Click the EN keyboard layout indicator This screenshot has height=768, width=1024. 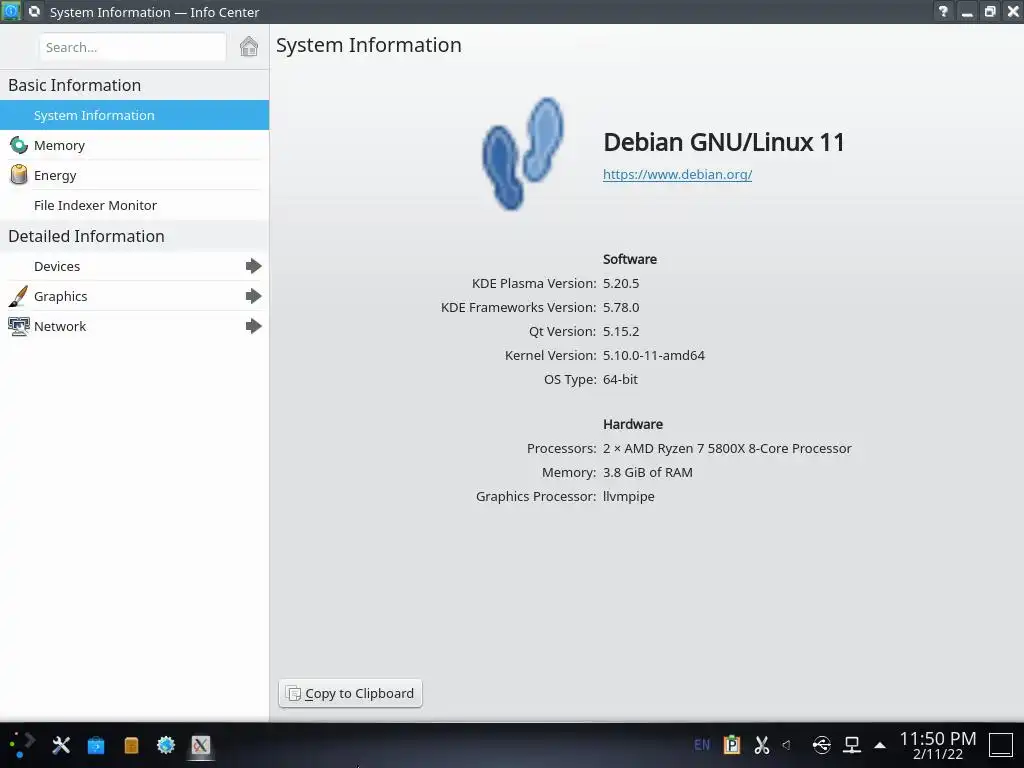(x=702, y=744)
